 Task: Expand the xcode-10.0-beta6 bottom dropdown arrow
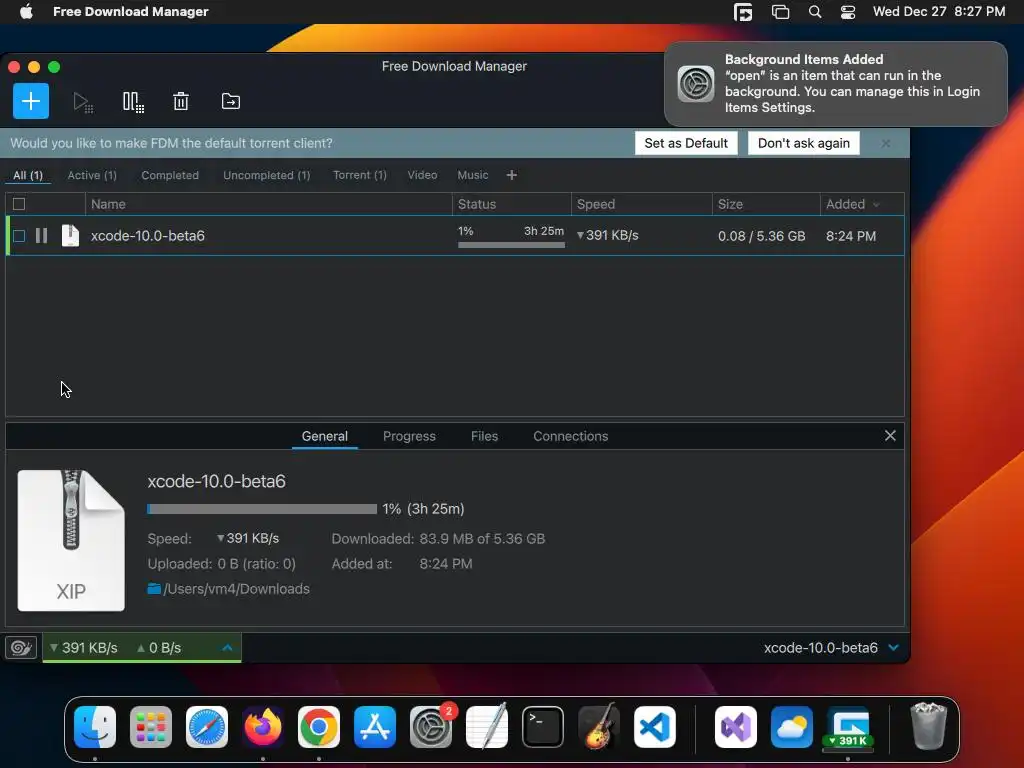[893, 648]
